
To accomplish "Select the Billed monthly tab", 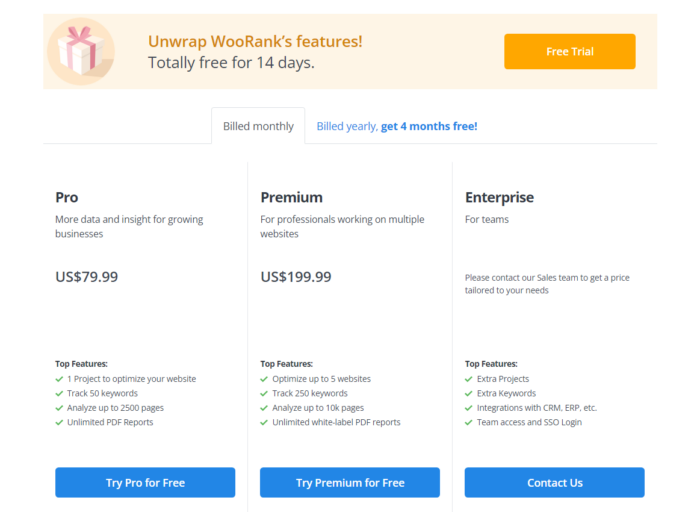I will click(258, 126).
